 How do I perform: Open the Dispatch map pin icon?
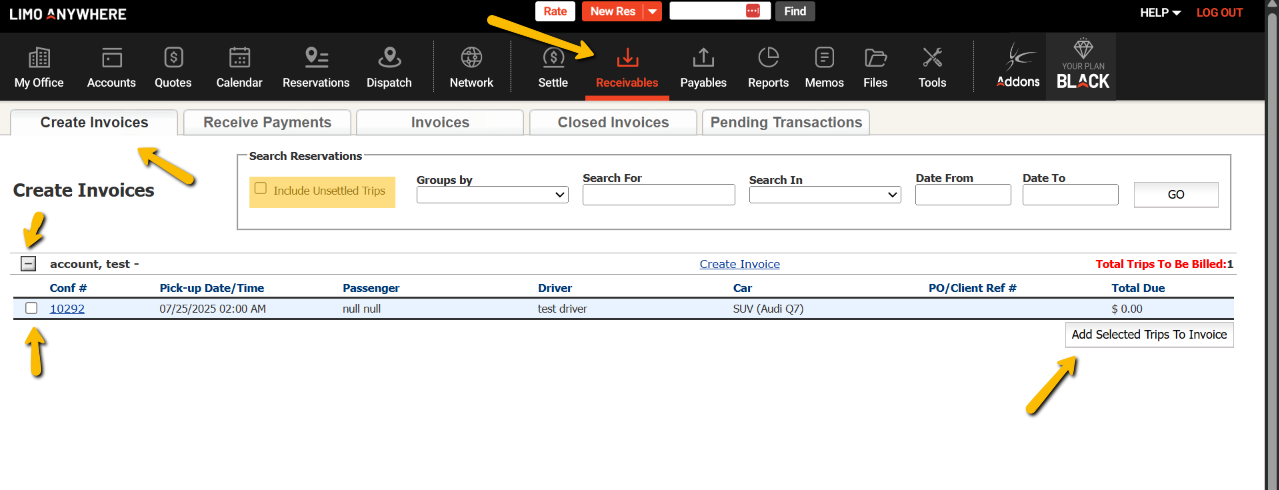[x=389, y=58]
